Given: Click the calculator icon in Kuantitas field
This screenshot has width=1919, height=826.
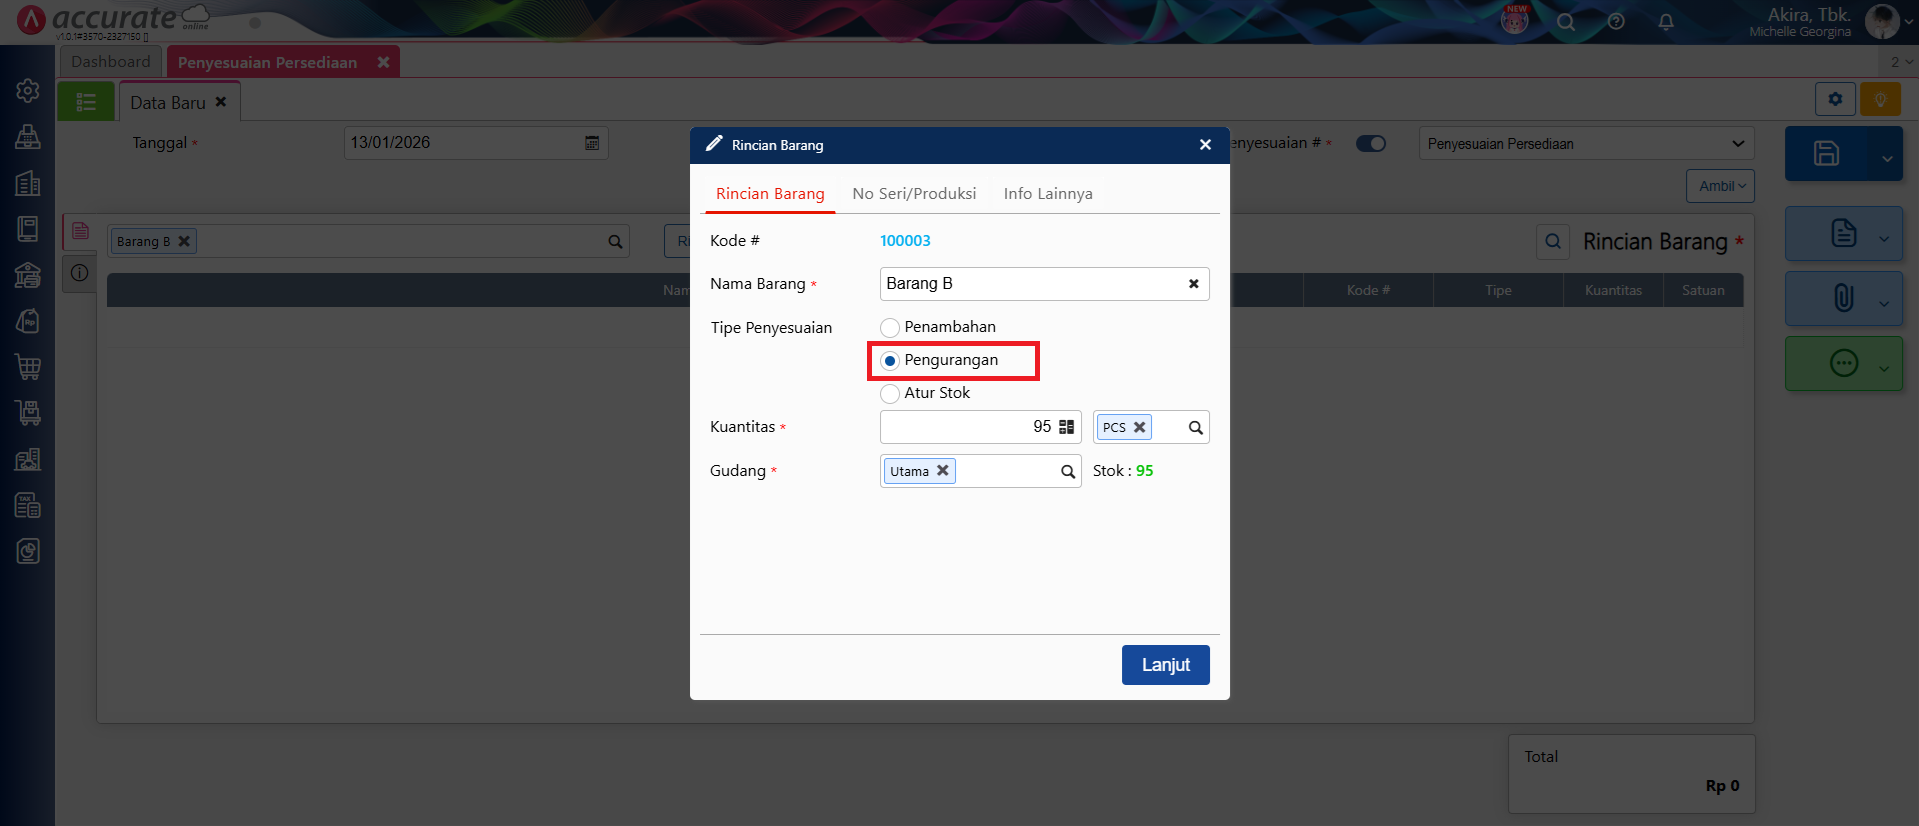Looking at the screenshot, I should tap(1066, 427).
